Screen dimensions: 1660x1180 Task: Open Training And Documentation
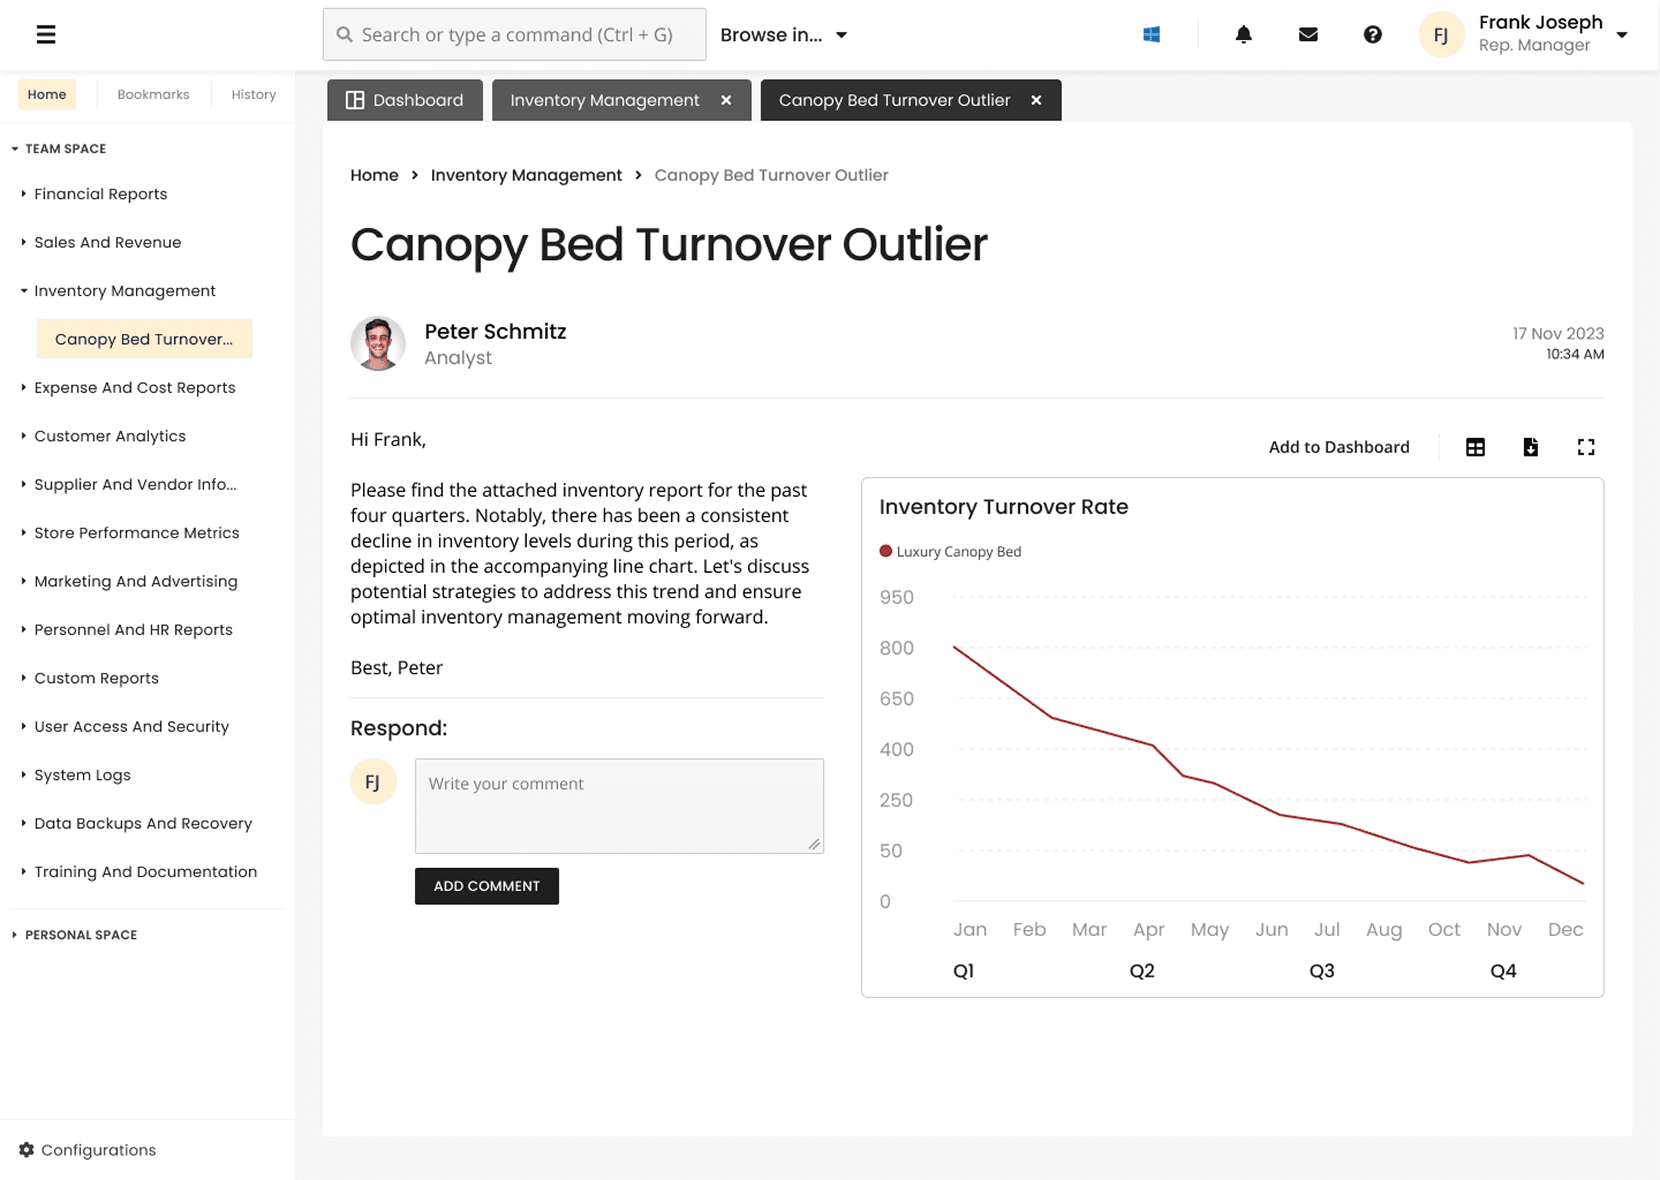click(x=145, y=872)
